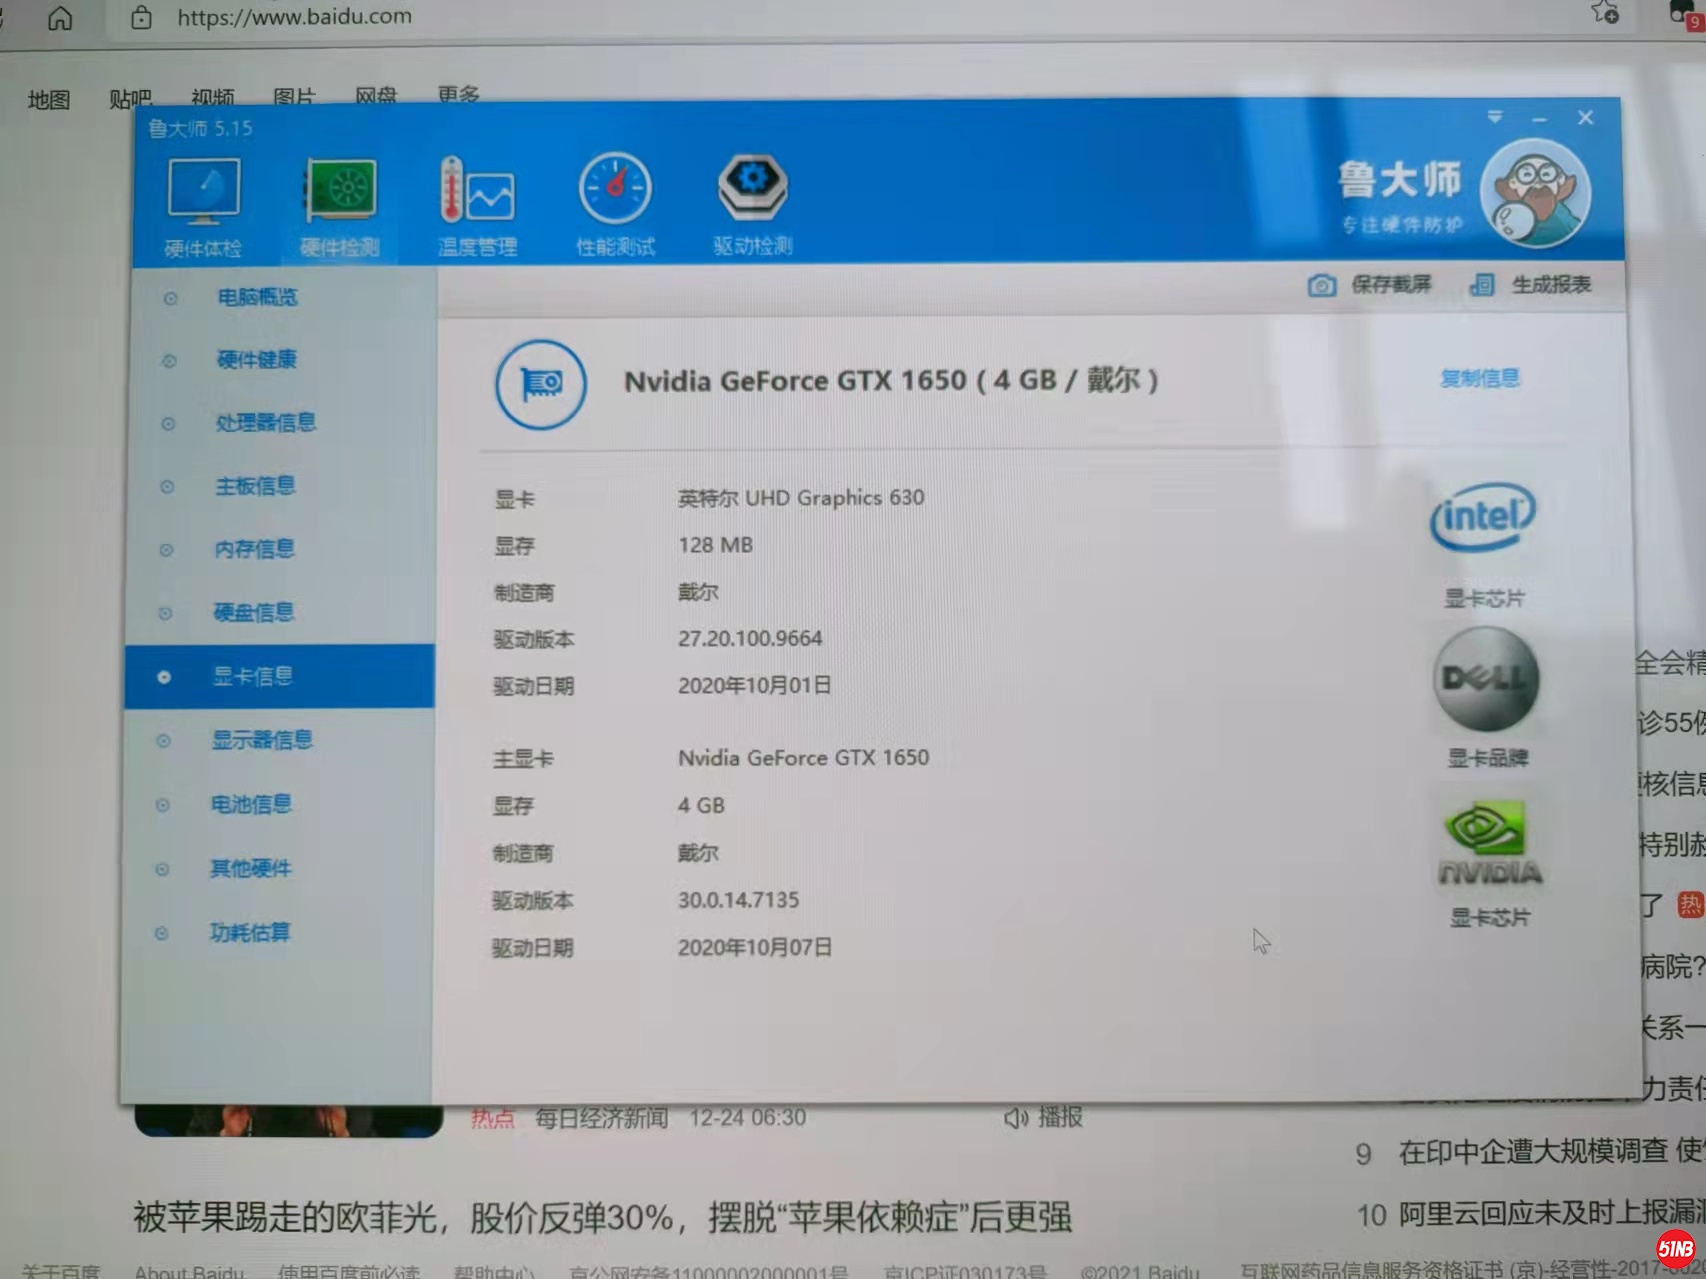Open the 贴吧 link on Baidu
The height and width of the screenshot is (1279, 1706).
[x=130, y=98]
